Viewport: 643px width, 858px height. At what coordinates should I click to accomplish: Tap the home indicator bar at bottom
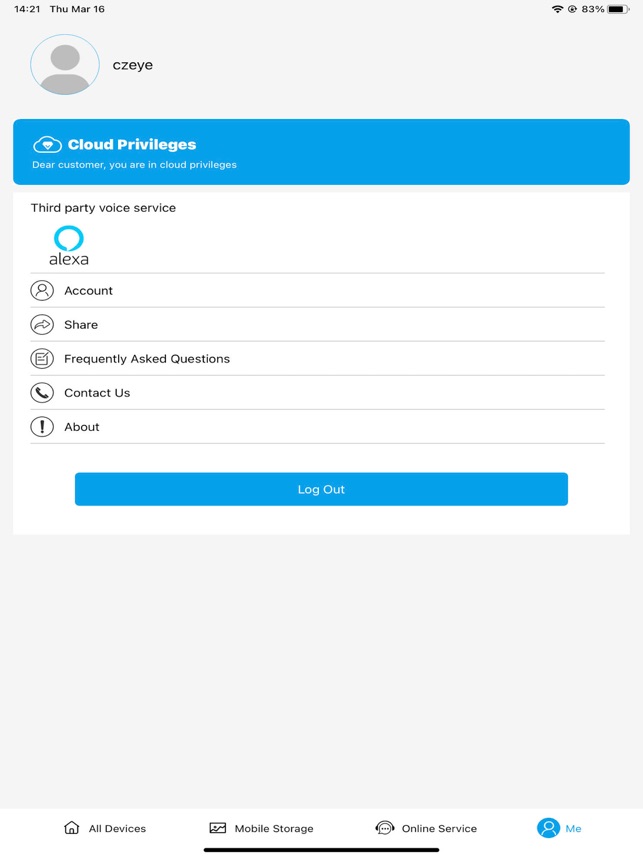tap(321, 851)
